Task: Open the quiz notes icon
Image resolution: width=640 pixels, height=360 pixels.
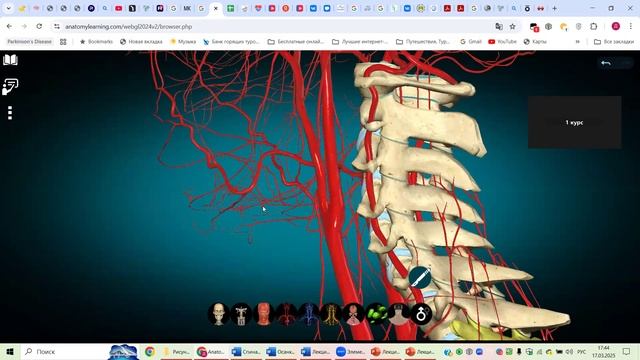Action: [x=10, y=87]
